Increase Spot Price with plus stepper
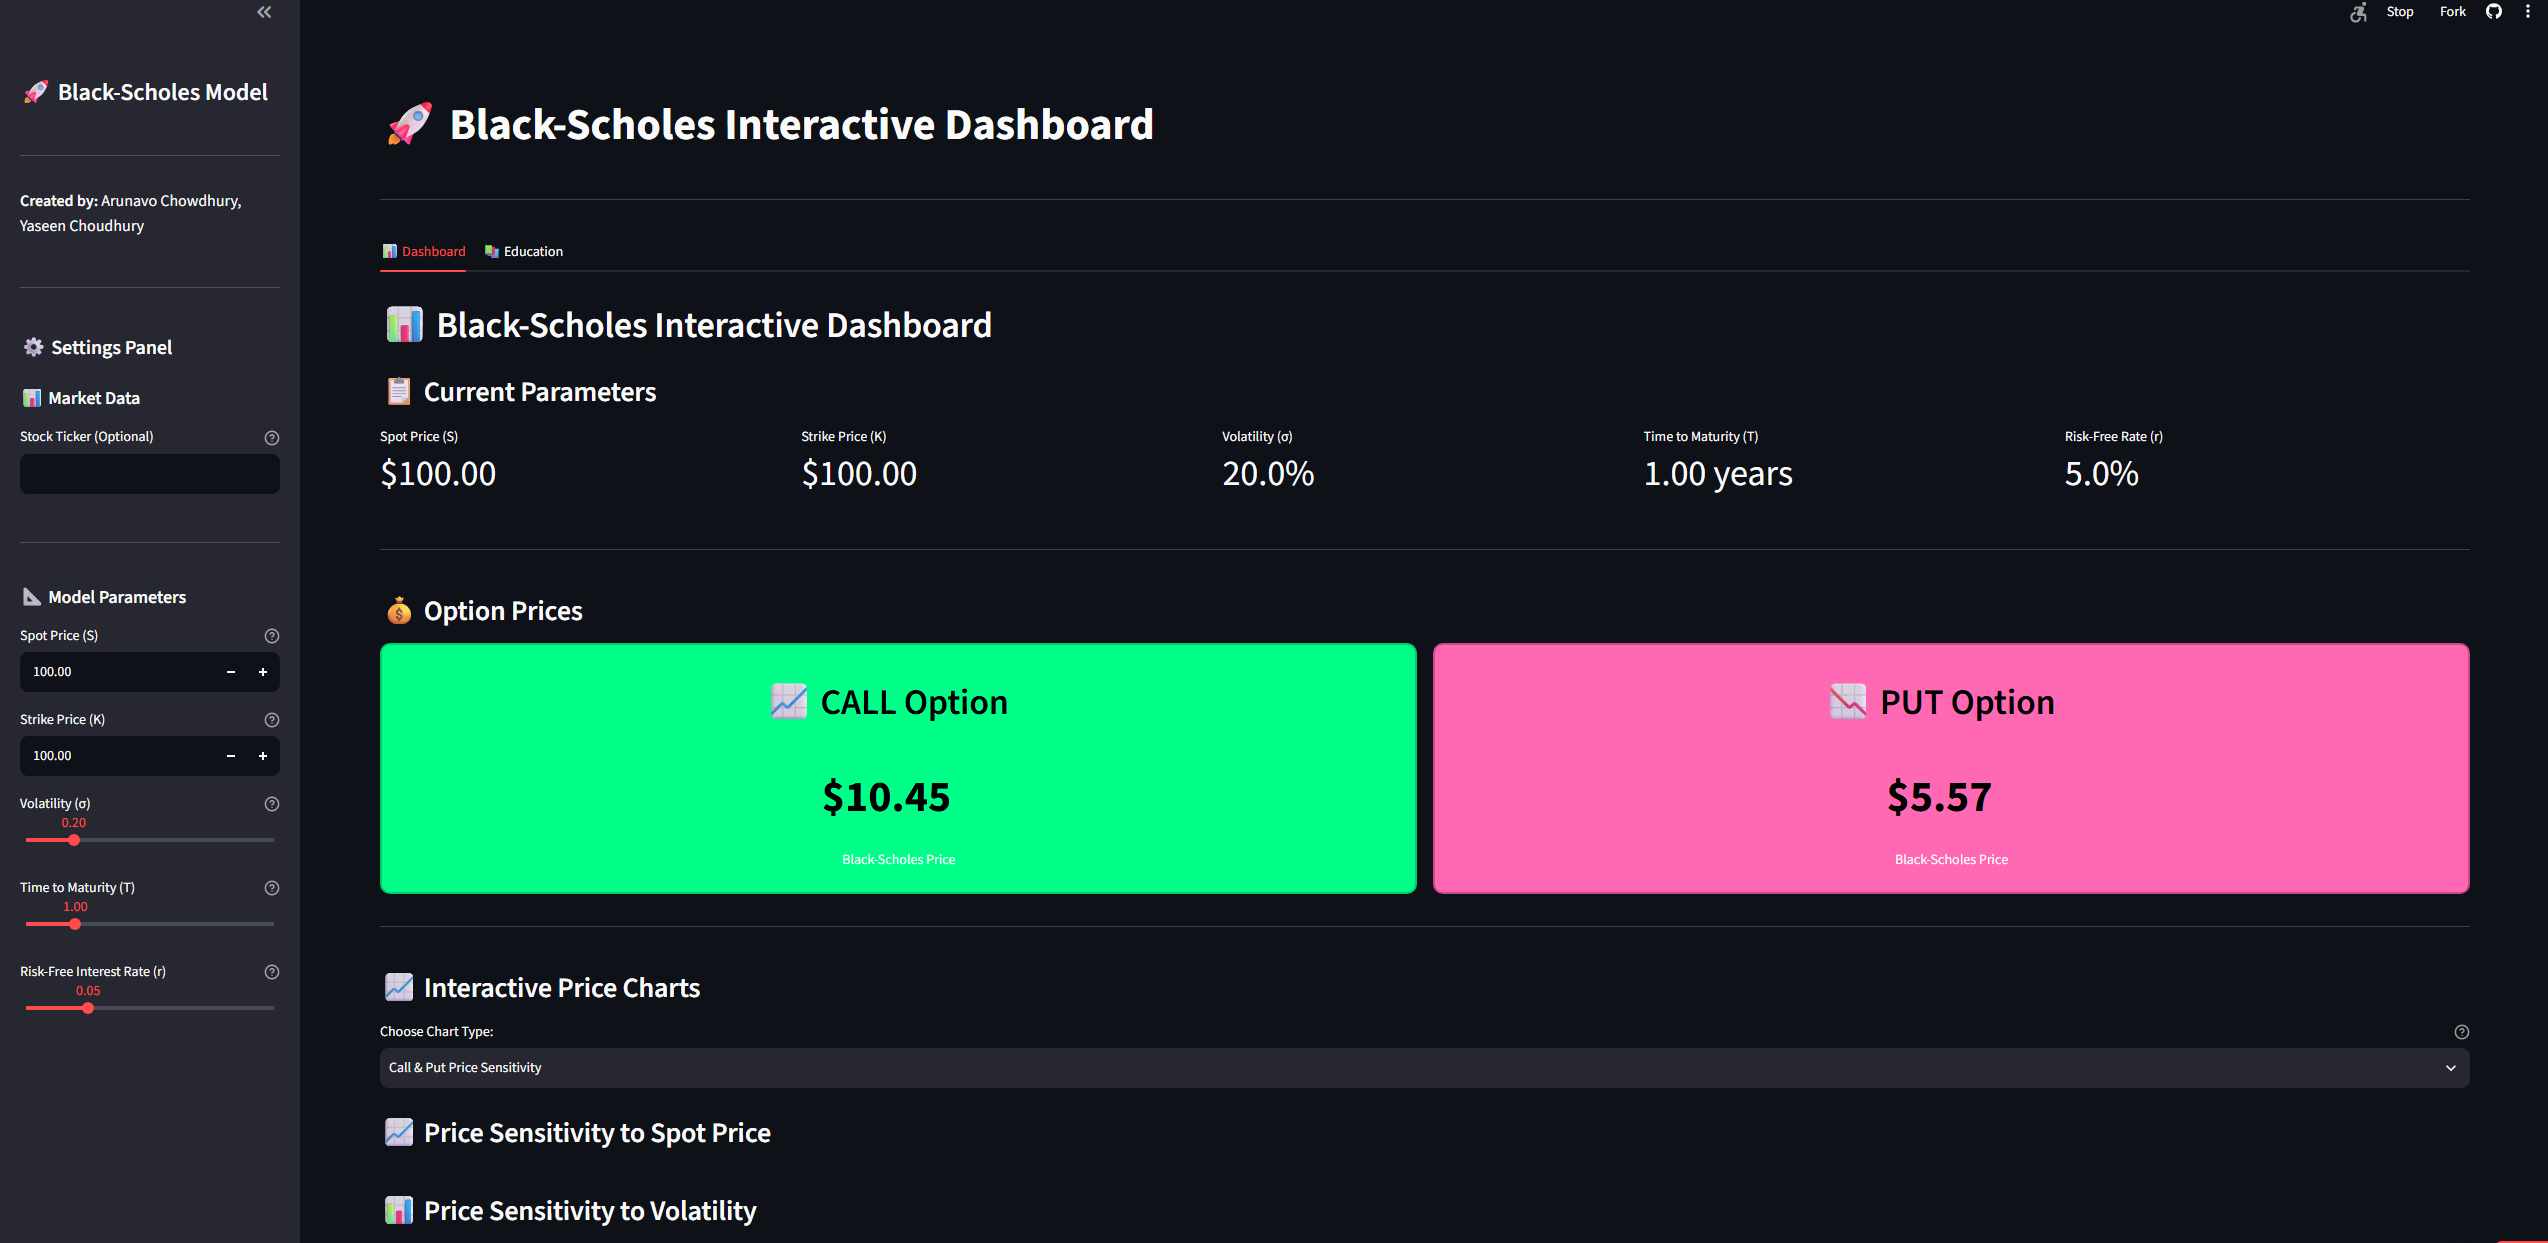Image resolution: width=2548 pixels, height=1243 pixels. click(263, 672)
